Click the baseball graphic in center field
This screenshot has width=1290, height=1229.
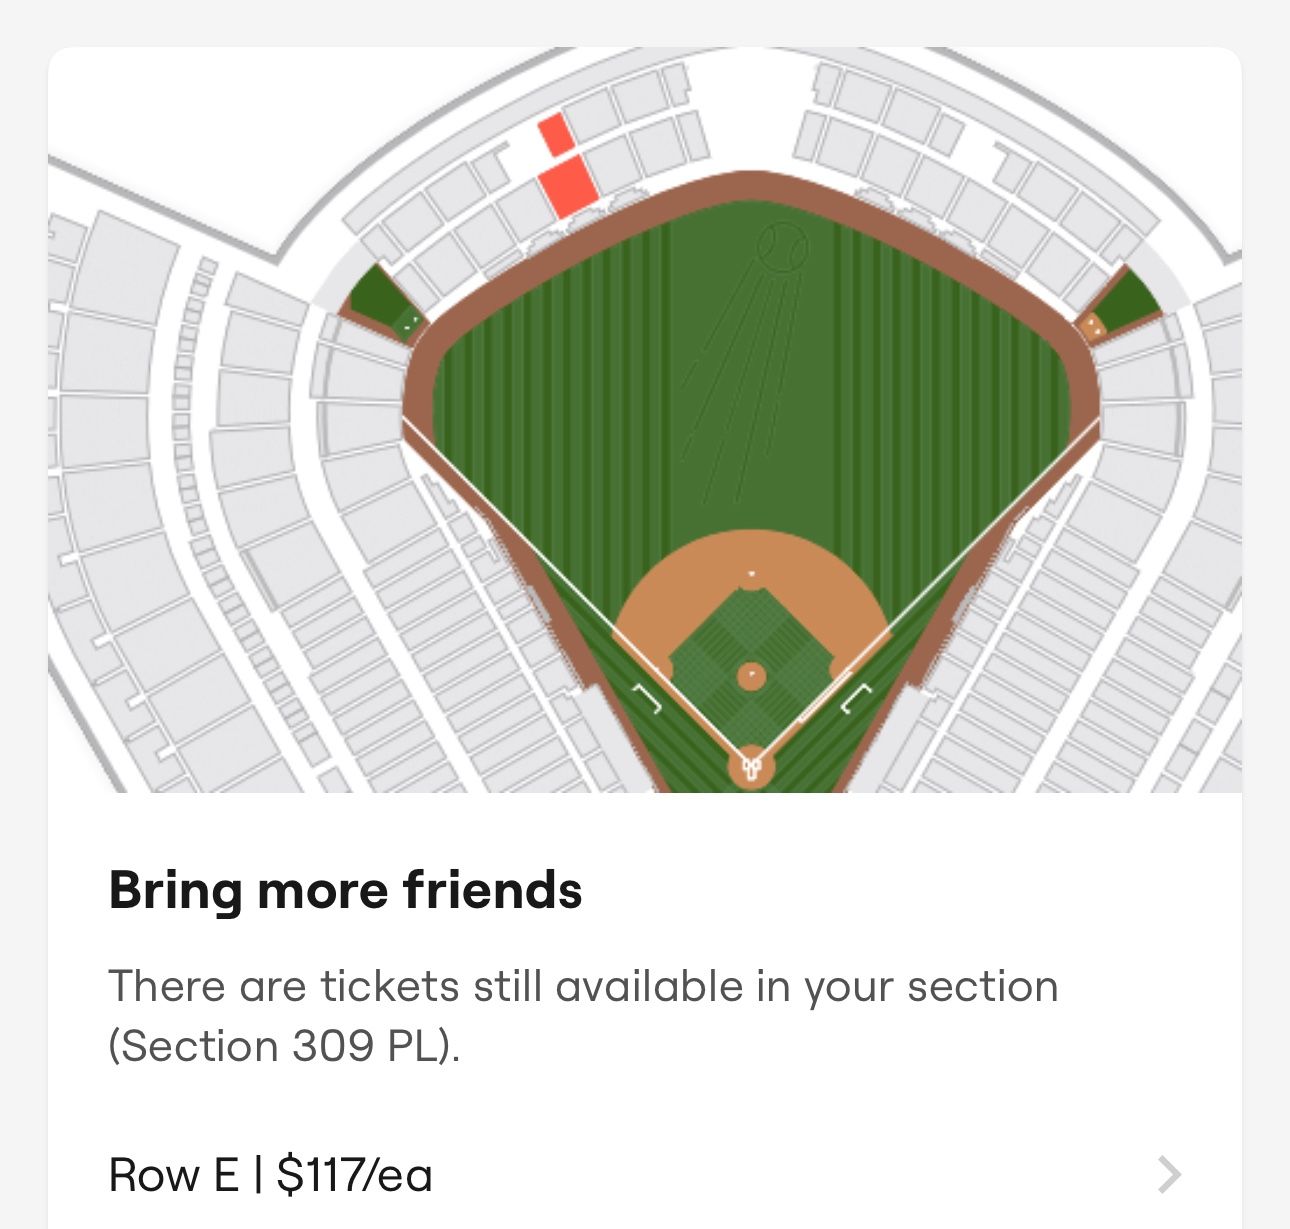[782, 245]
